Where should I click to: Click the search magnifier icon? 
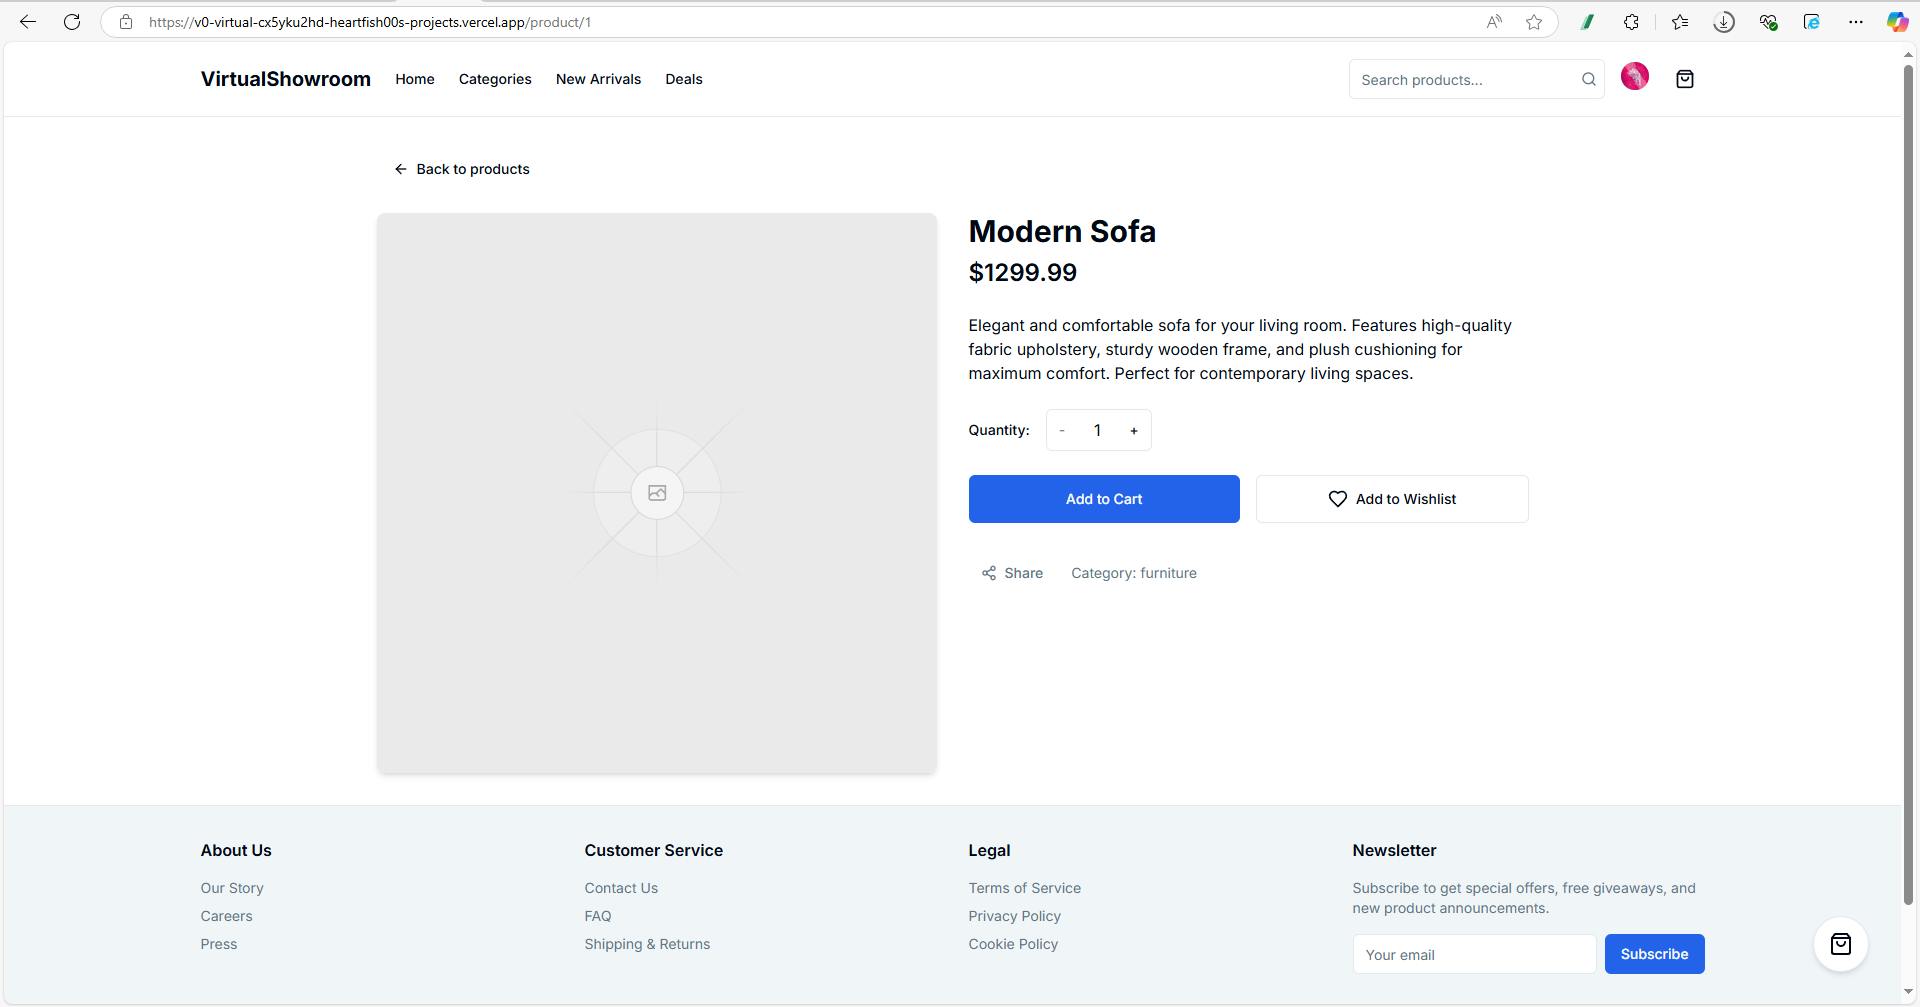1588,80
